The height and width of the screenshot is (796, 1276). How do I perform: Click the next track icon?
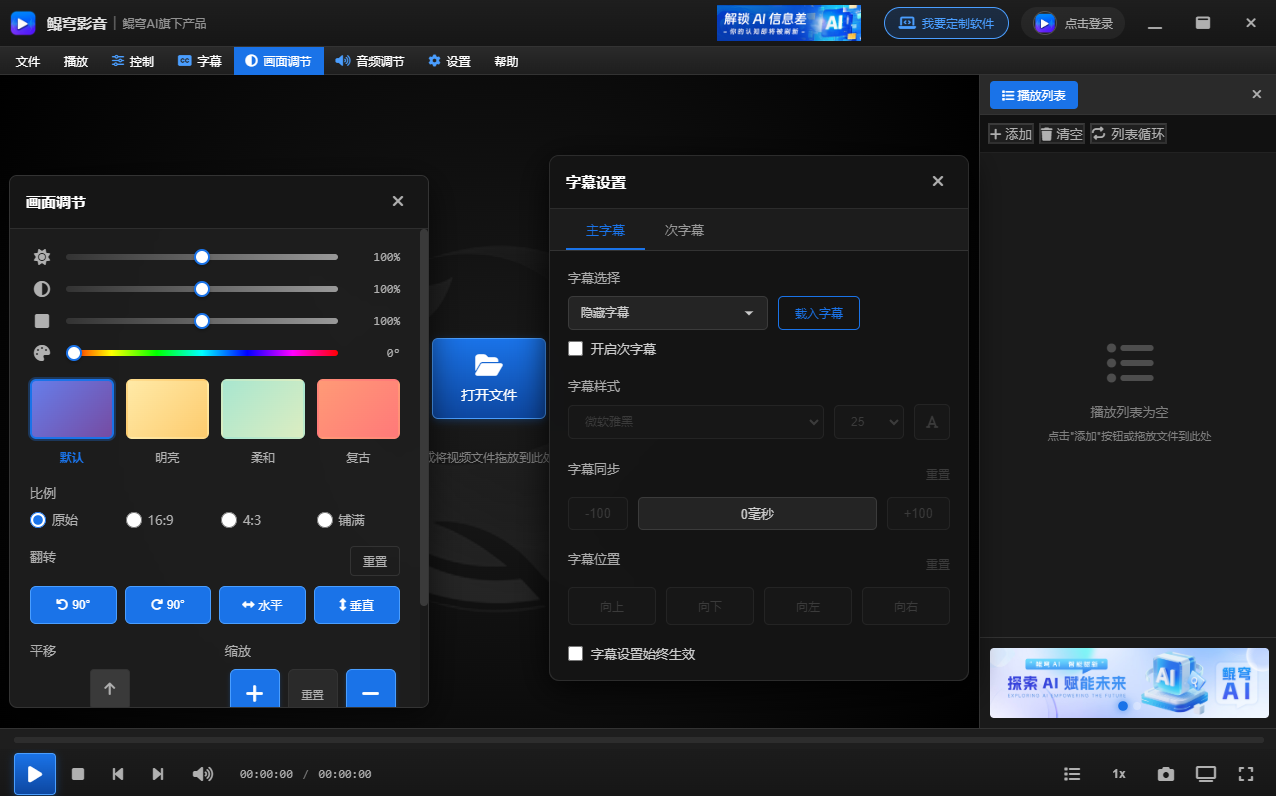click(158, 773)
